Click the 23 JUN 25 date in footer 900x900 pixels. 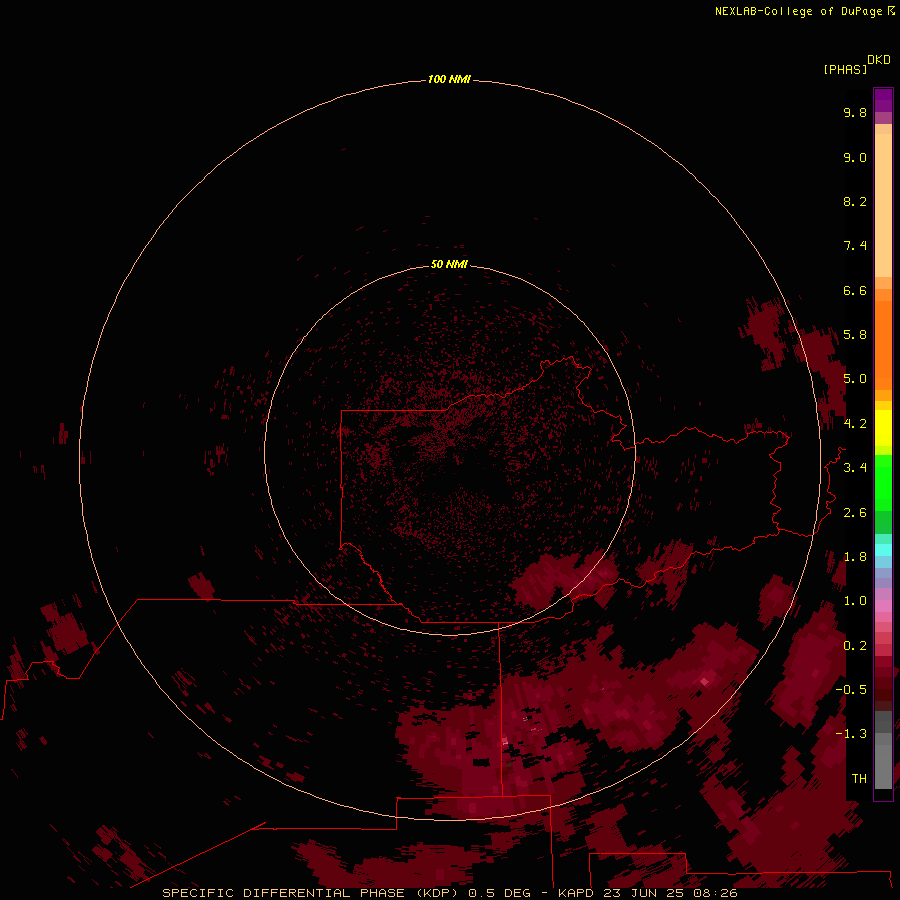(645, 893)
